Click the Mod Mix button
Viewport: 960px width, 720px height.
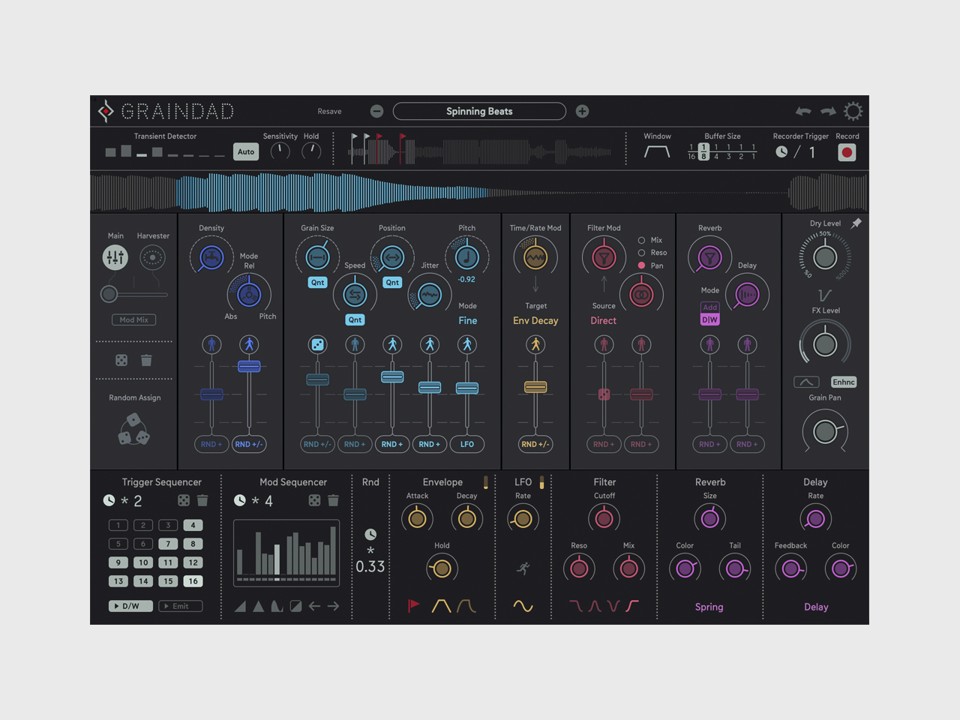coord(134,320)
